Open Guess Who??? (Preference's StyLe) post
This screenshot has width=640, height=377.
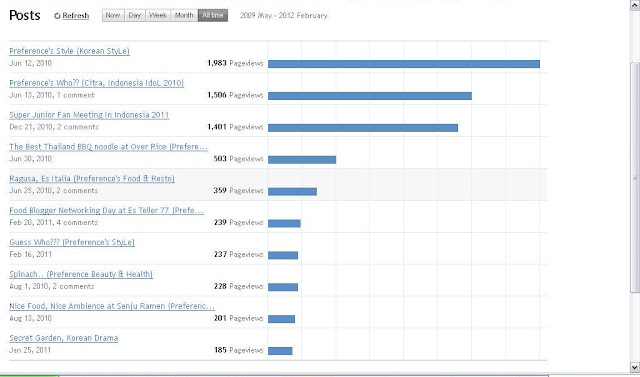click(x=72, y=242)
